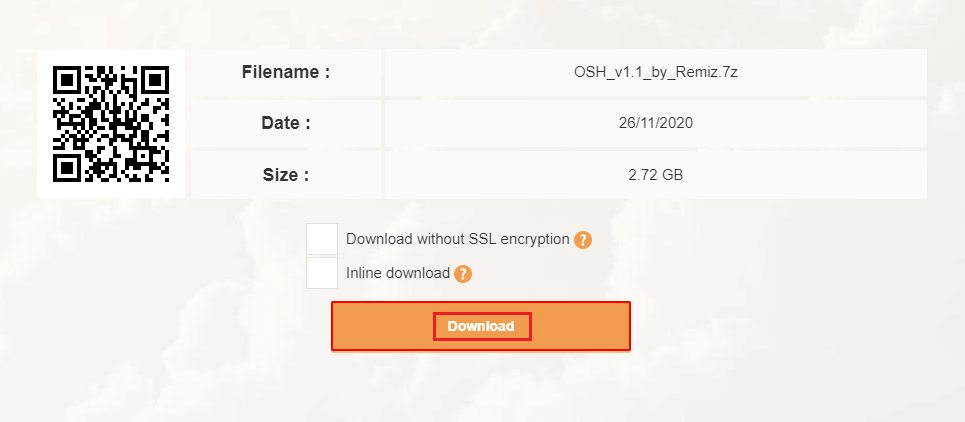Image resolution: width=965 pixels, height=422 pixels.
Task: Select the 2.72 GB size value
Action: pos(656,175)
